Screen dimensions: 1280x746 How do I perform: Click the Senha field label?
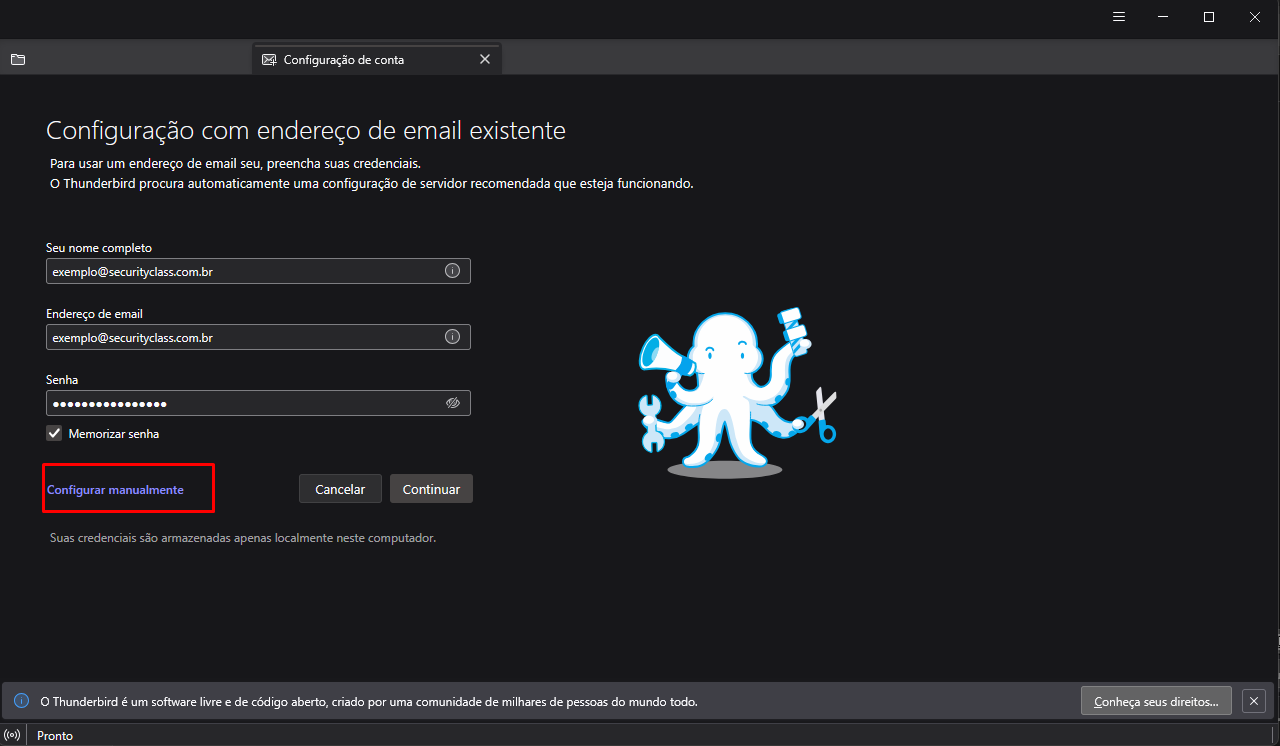pos(62,380)
